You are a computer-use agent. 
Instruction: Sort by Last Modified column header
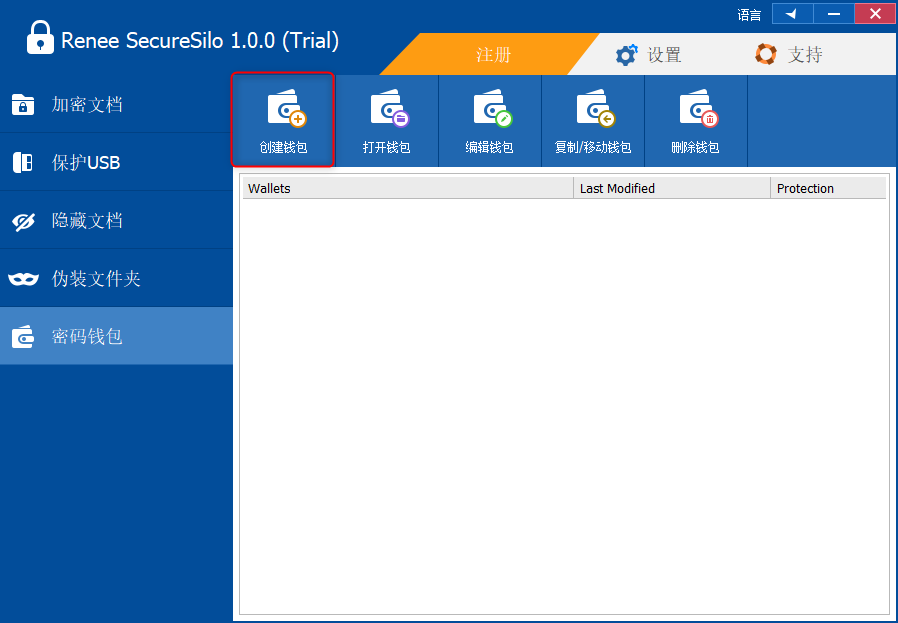[x=672, y=188]
